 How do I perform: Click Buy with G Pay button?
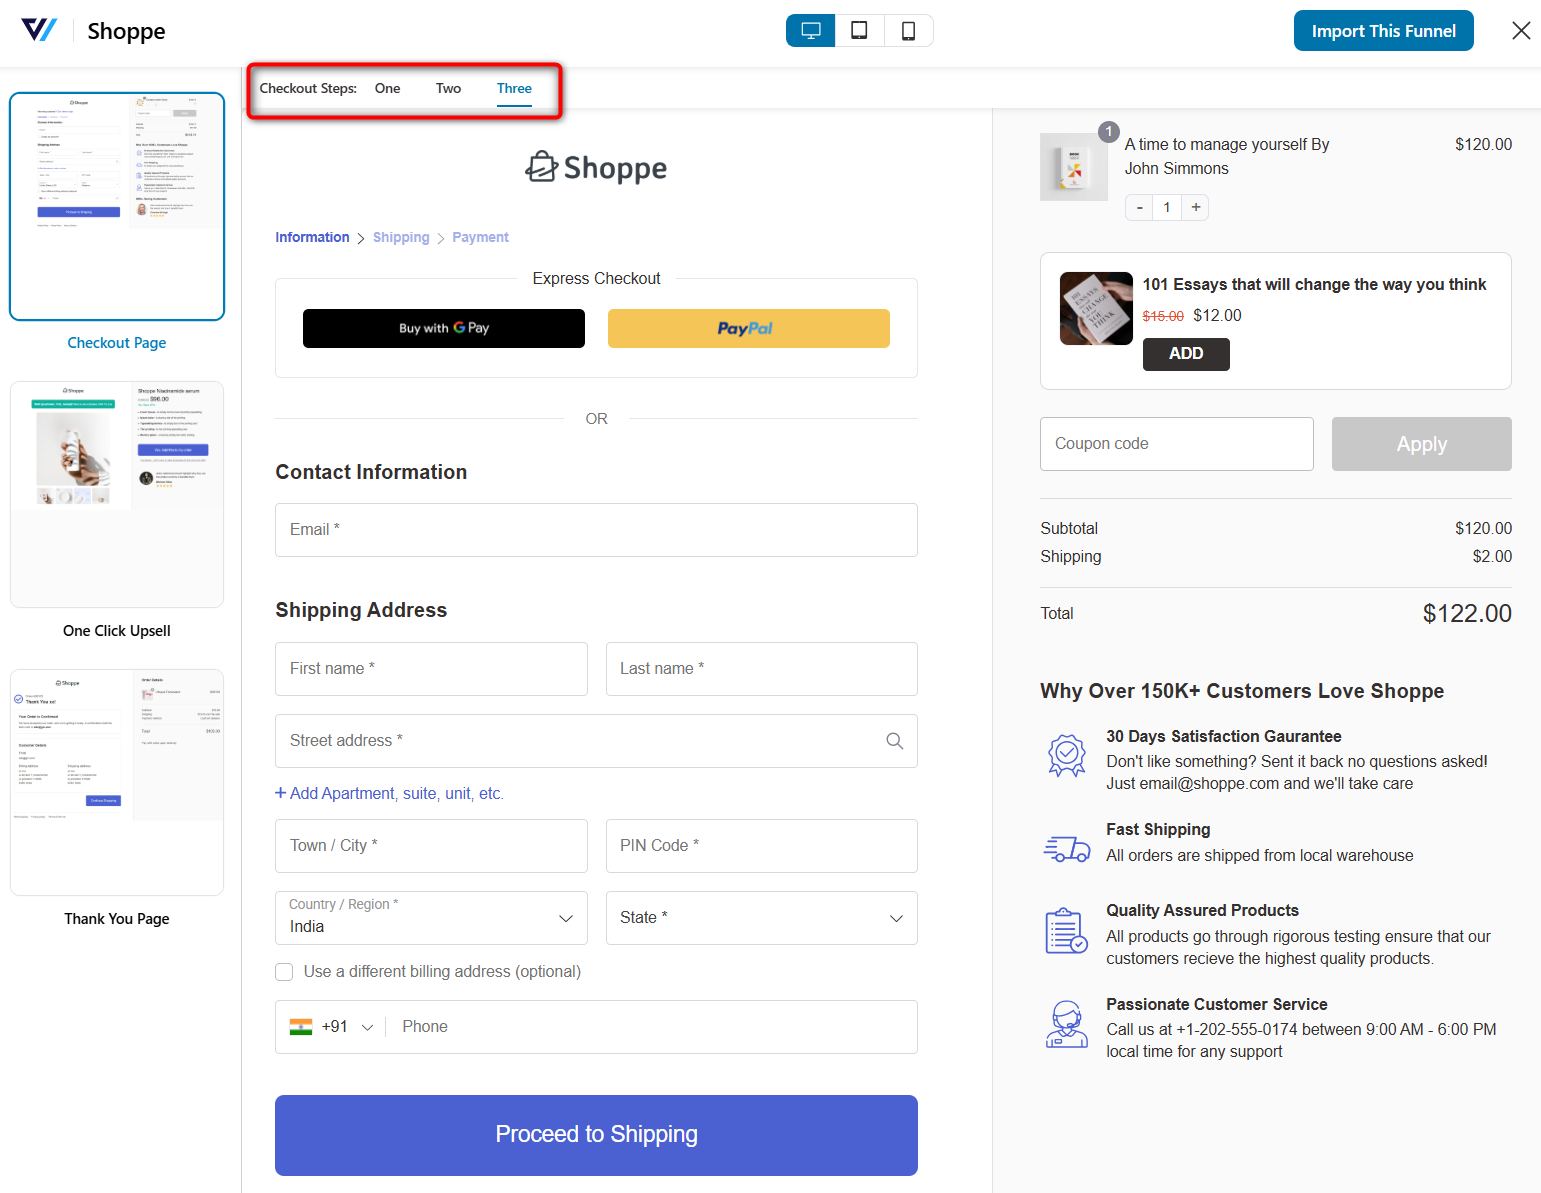(444, 328)
